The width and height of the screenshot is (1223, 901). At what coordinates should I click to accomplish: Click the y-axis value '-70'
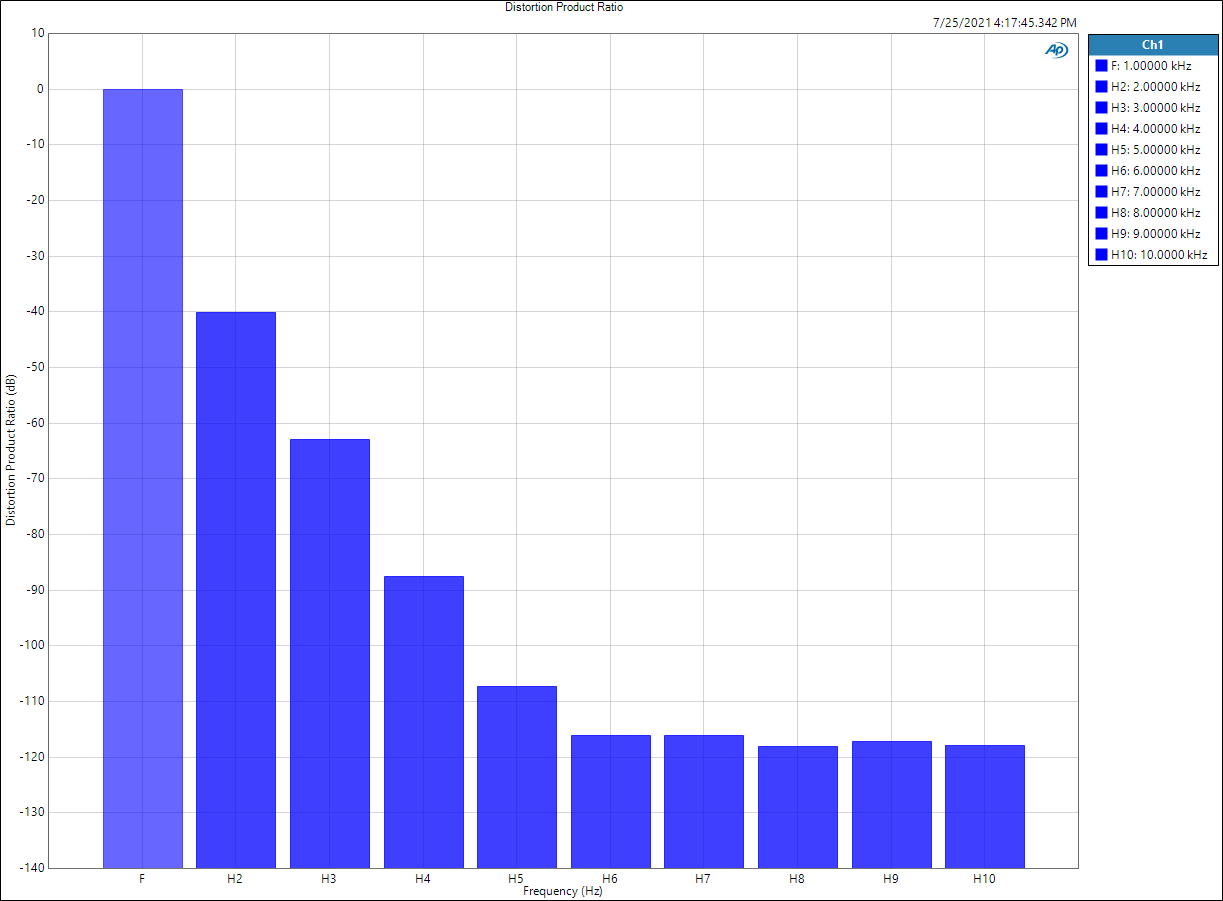pos(36,478)
